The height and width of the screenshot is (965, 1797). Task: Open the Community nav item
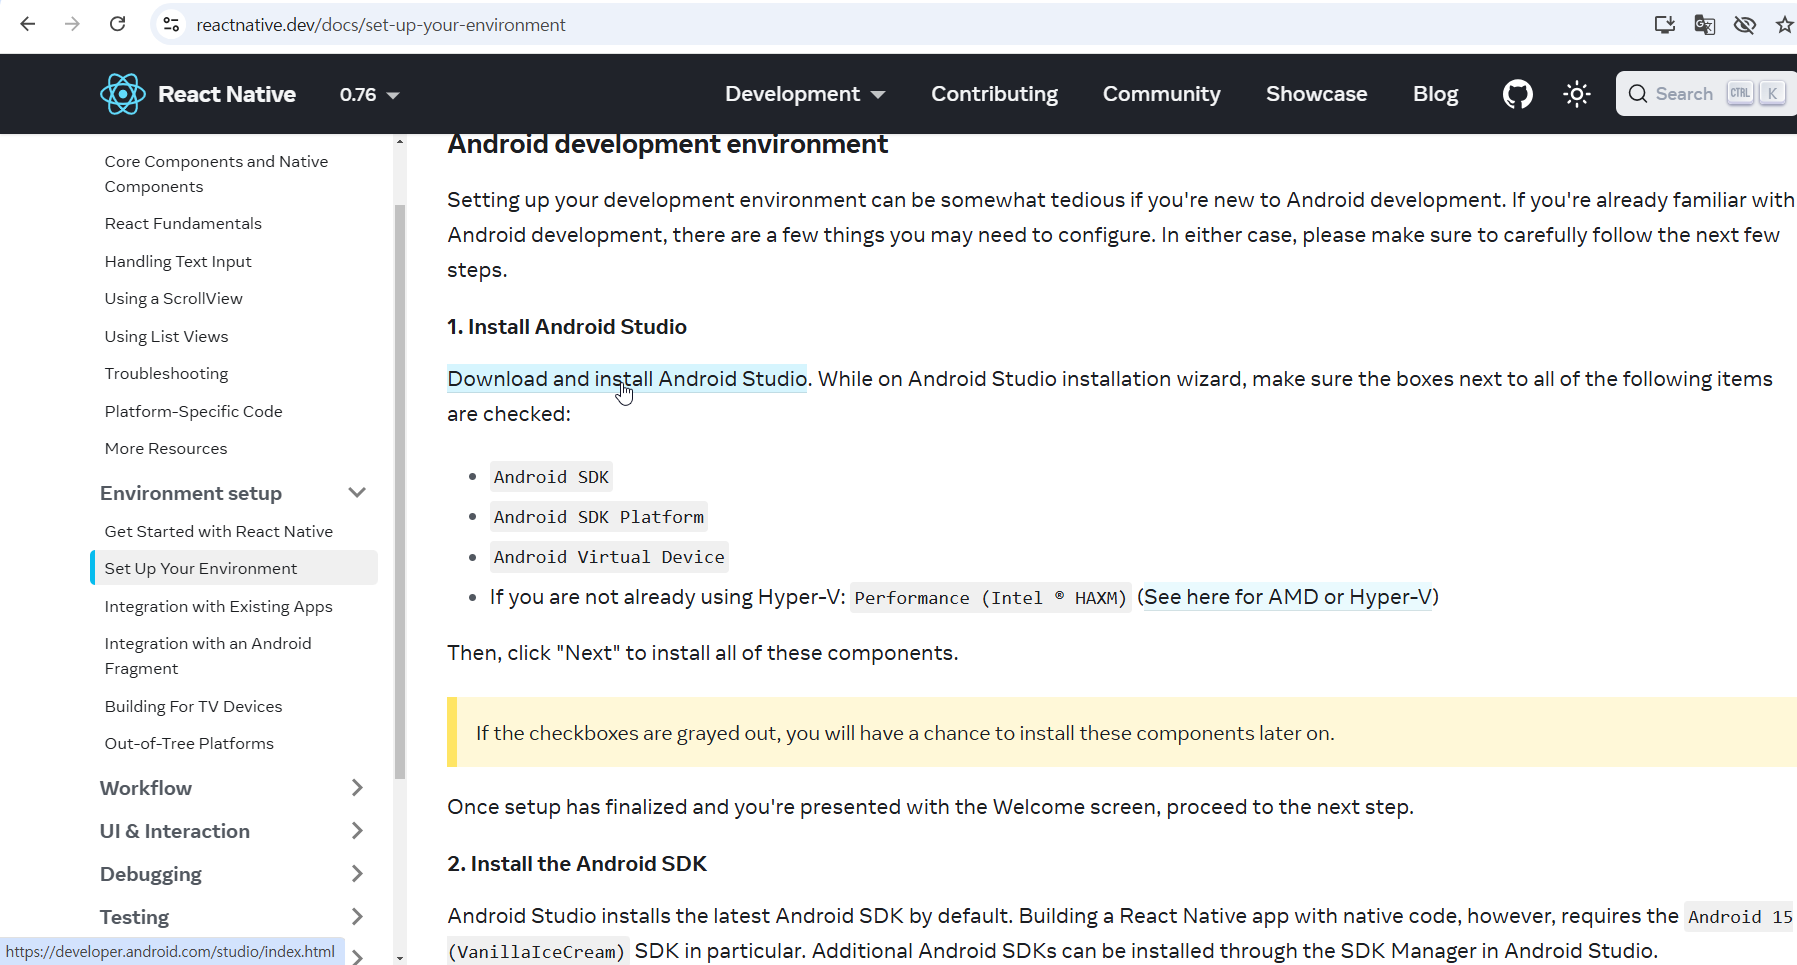(1161, 94)
